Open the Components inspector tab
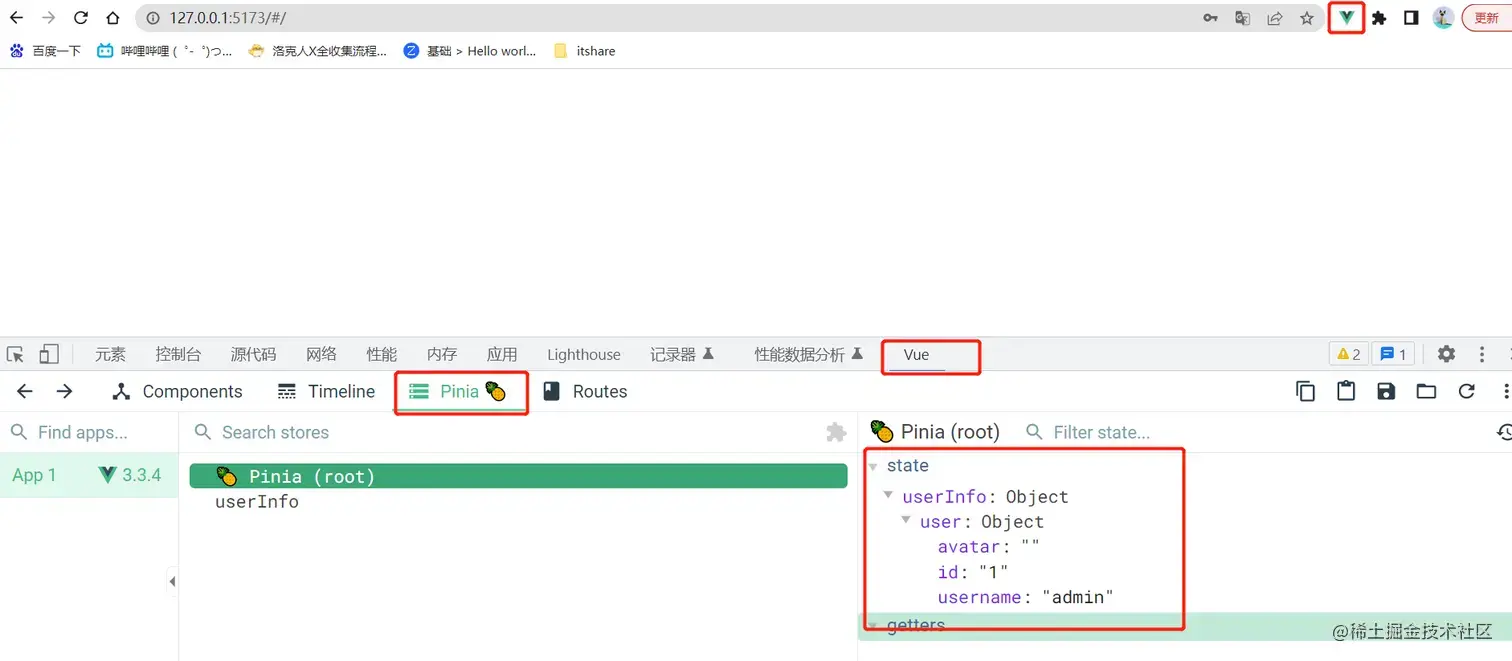This screenshot has width=1512, height=661. [177, 391]
